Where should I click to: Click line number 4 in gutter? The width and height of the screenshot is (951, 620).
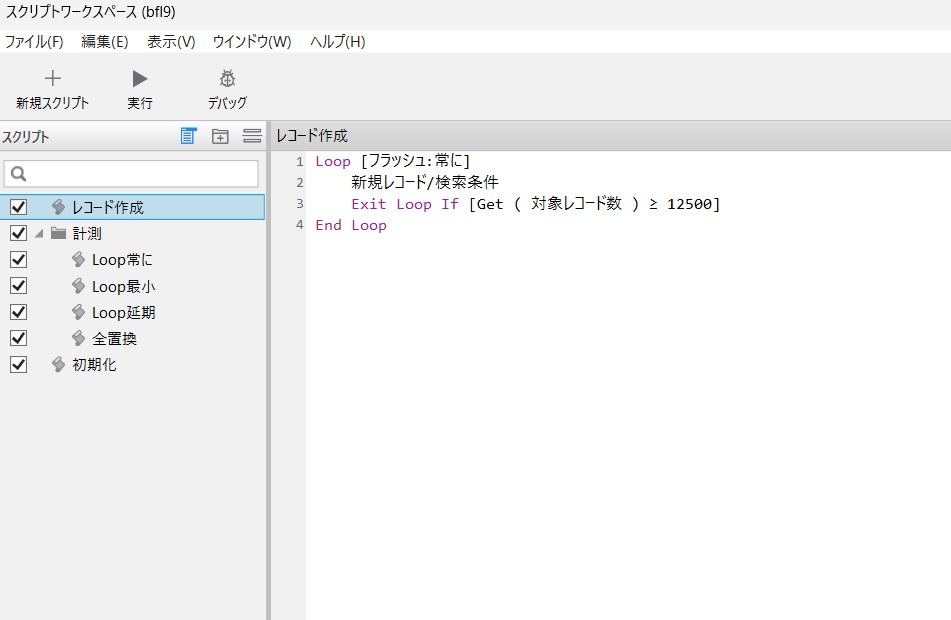click(299, 225)
